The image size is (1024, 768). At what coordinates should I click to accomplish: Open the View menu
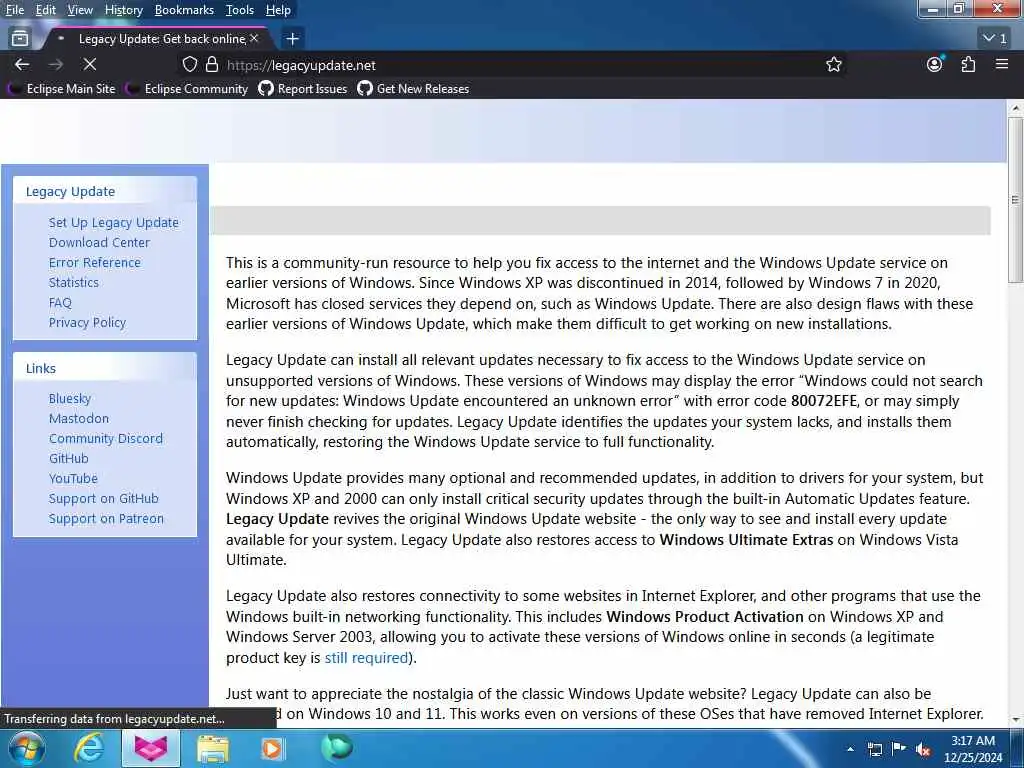(80, 10)
